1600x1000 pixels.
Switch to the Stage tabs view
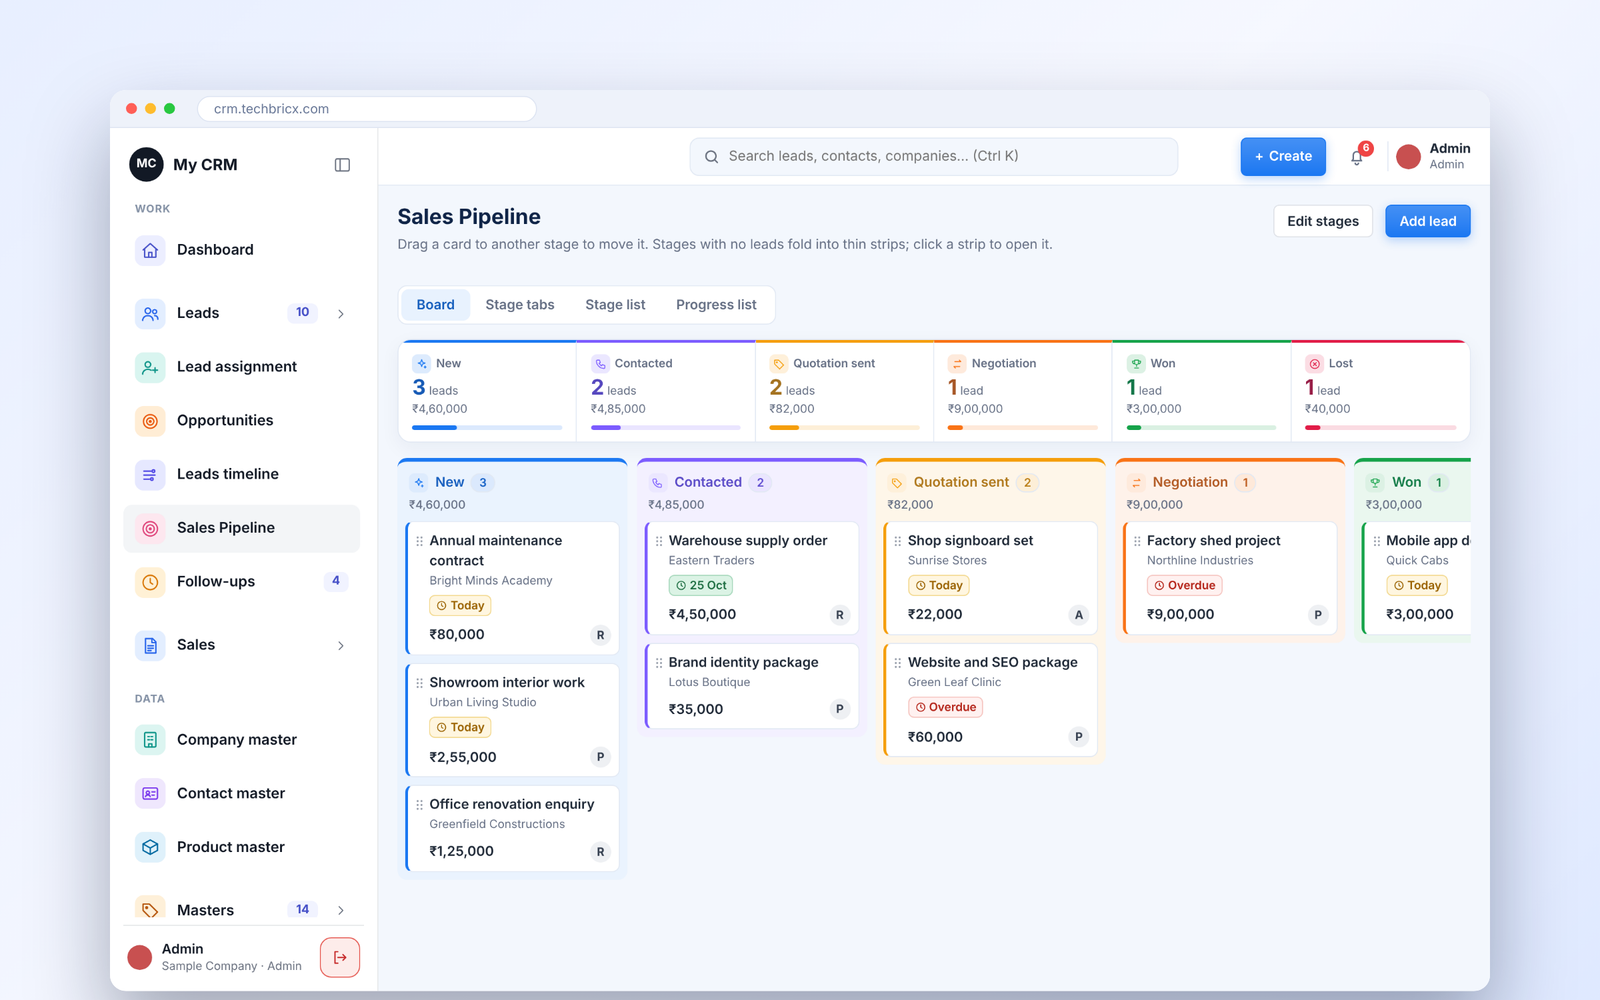[520, 305]
